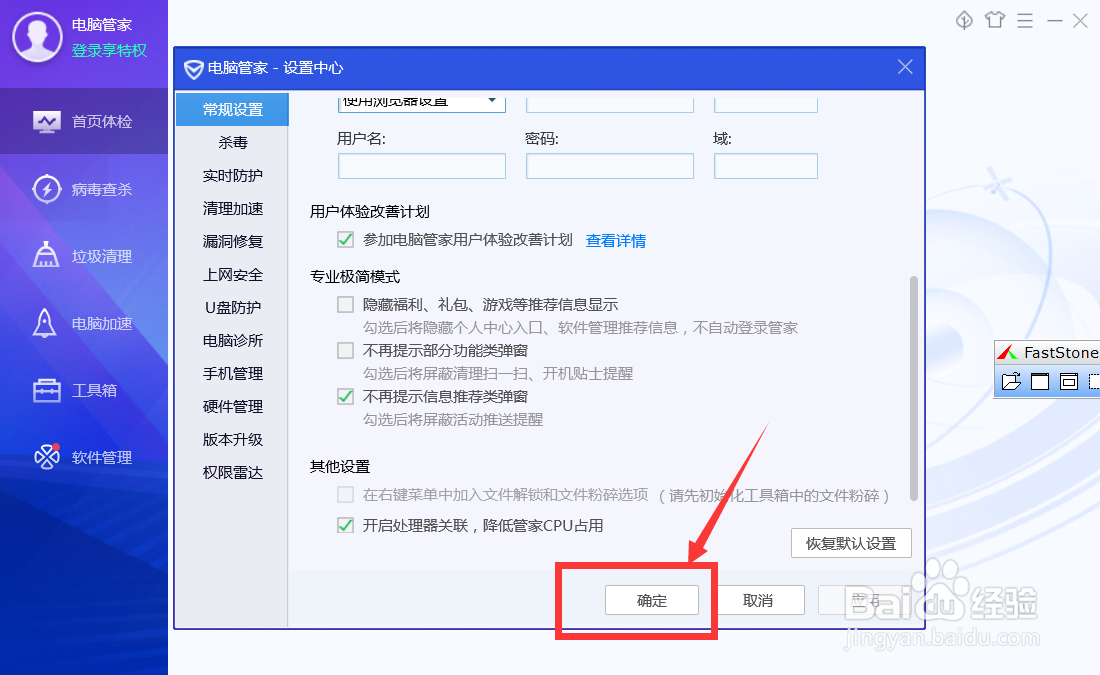Open 垃圾清理 in main sidebar
The width and height of the screenshot is (1100, 675).
click(x=83, y=256)
